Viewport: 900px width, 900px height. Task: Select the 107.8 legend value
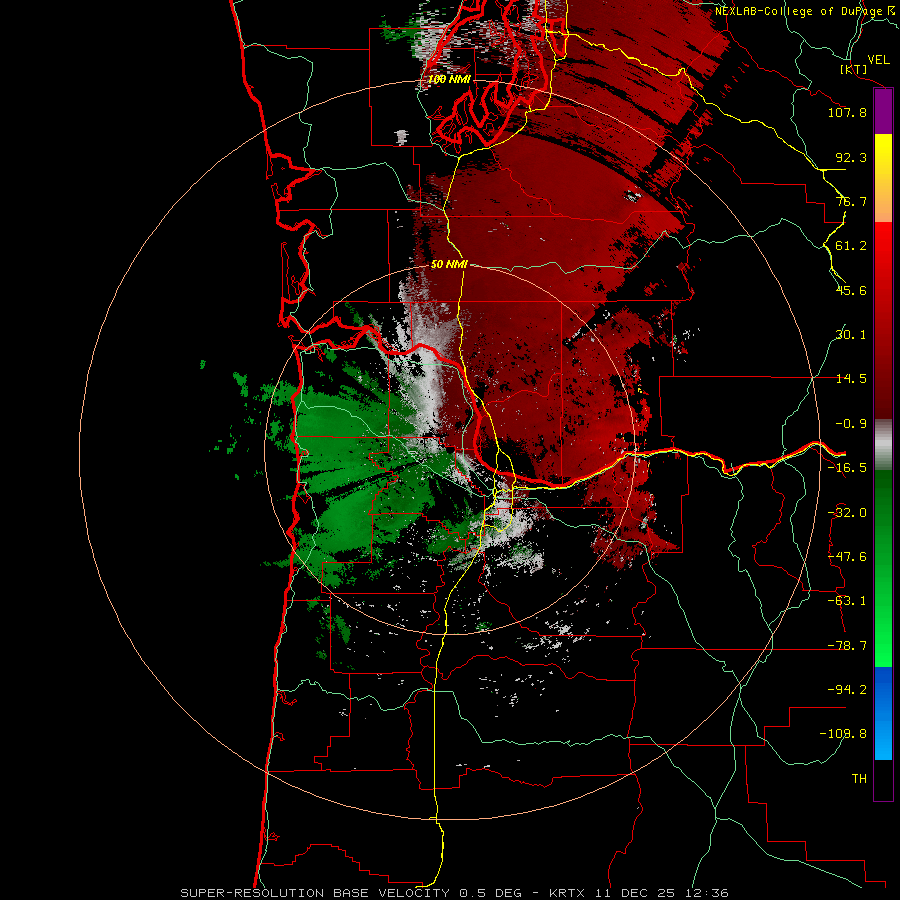coord(847,112)
